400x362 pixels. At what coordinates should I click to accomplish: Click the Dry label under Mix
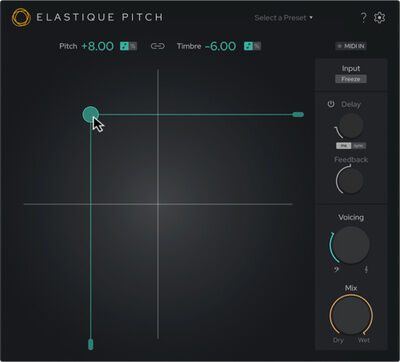click(338, 340)
